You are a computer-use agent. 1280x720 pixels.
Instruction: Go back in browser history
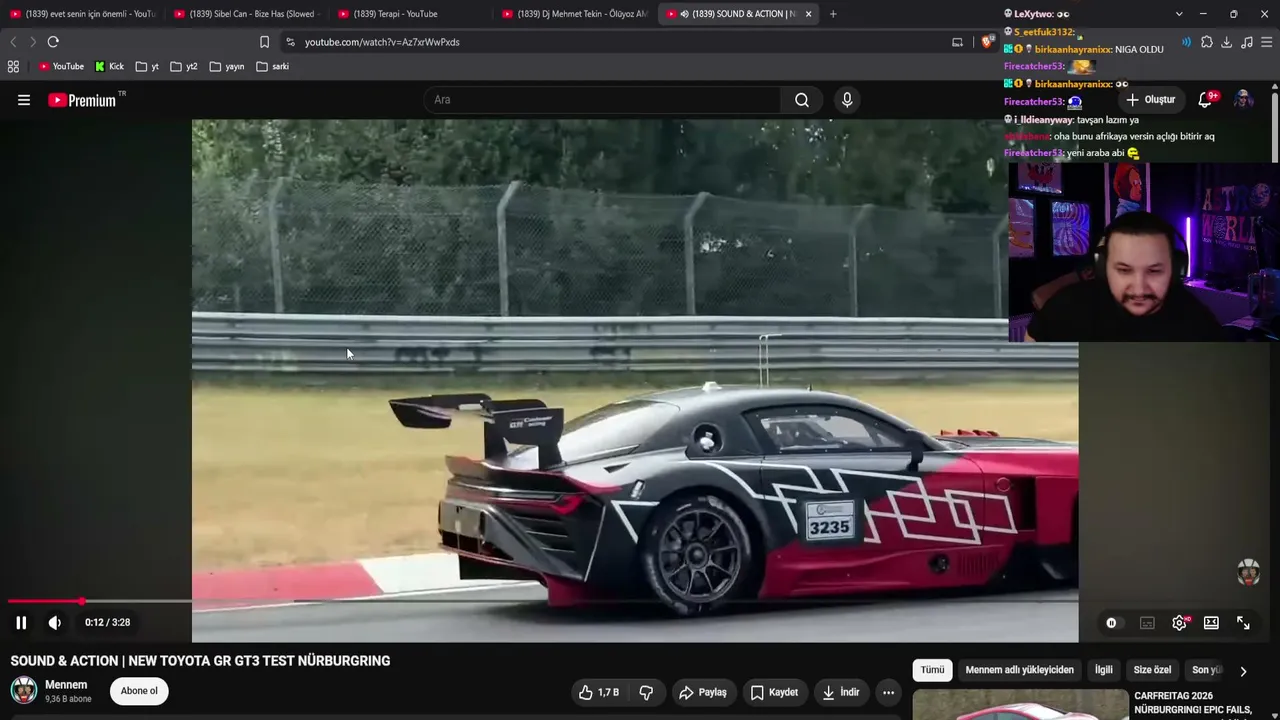tap(13, 42)
